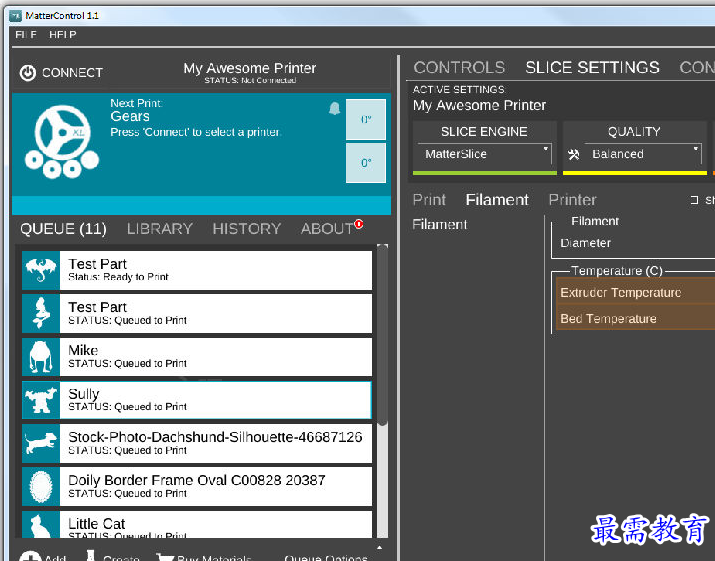Switch to the QUEUE (11) tab
This screenshot has width=715, height=561.
coord(63,229)
